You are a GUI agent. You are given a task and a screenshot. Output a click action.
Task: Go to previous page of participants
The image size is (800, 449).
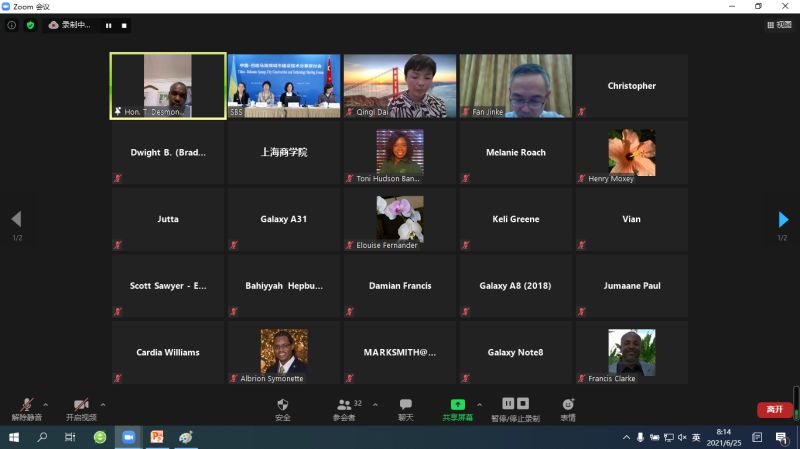click(x=16, y=219)
